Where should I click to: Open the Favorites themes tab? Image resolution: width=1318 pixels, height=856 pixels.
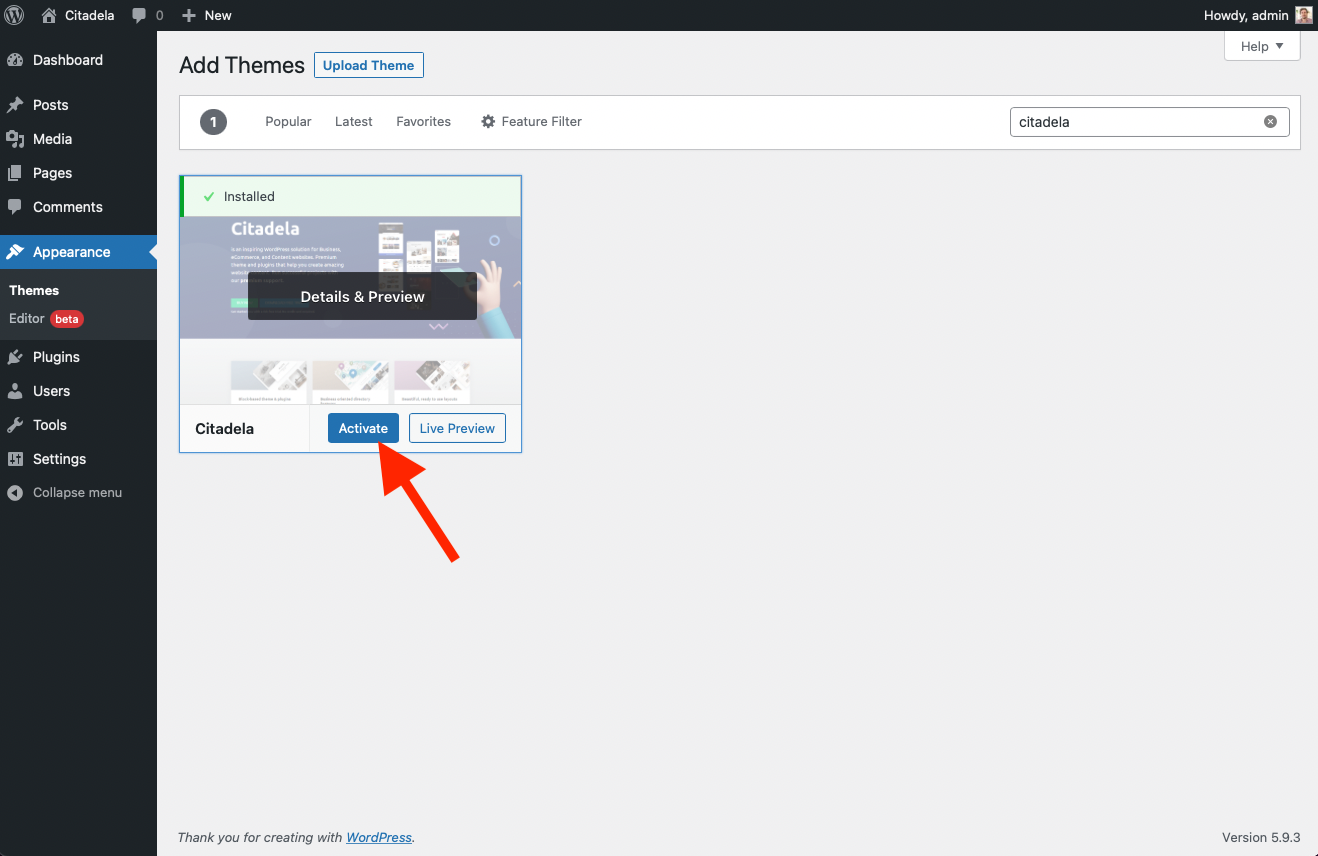pos(423,122)
